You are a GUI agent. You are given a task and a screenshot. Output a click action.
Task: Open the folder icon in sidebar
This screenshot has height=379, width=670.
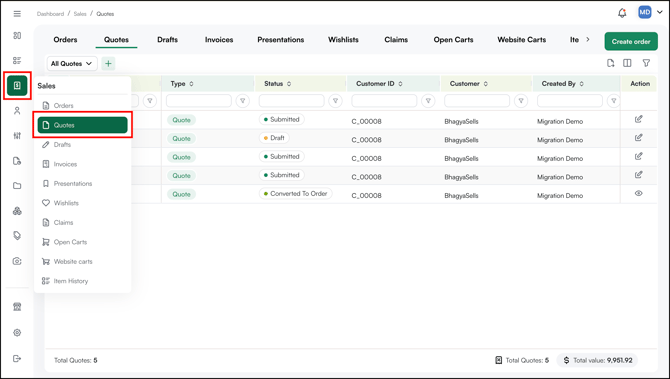(x=17, y=186)
